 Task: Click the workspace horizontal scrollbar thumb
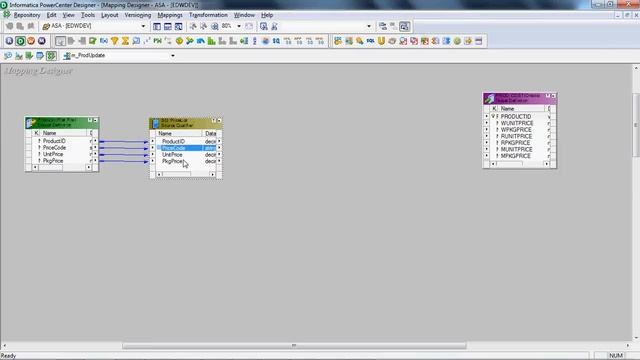point(294,346)
